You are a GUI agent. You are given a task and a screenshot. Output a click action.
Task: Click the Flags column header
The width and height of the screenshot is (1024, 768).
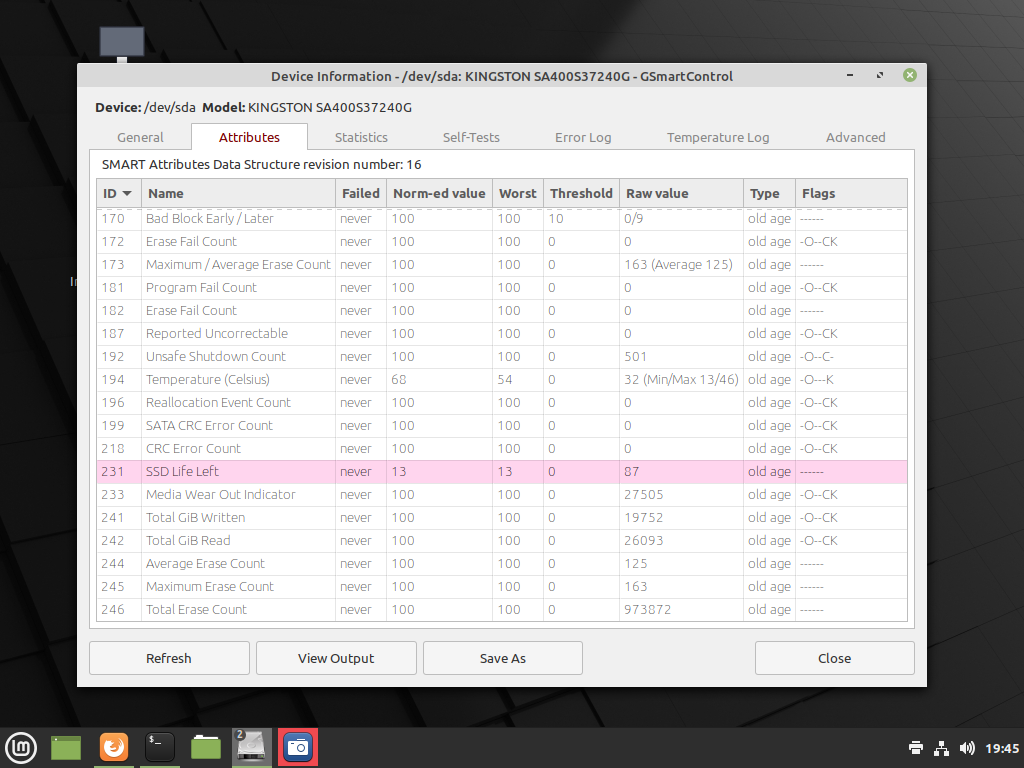click(x=851, y=193)
